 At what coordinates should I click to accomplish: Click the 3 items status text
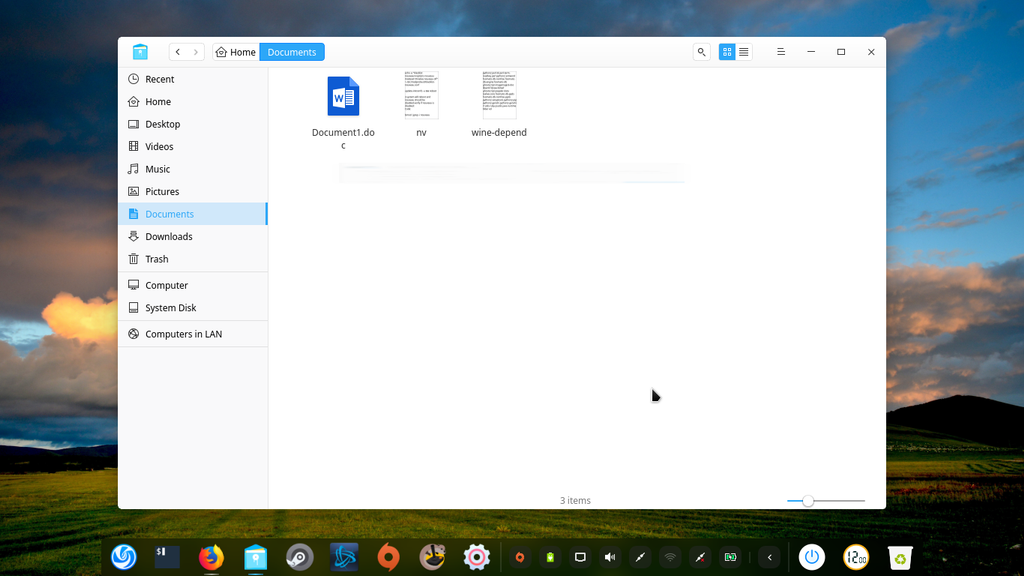click(x=575, y=500)
